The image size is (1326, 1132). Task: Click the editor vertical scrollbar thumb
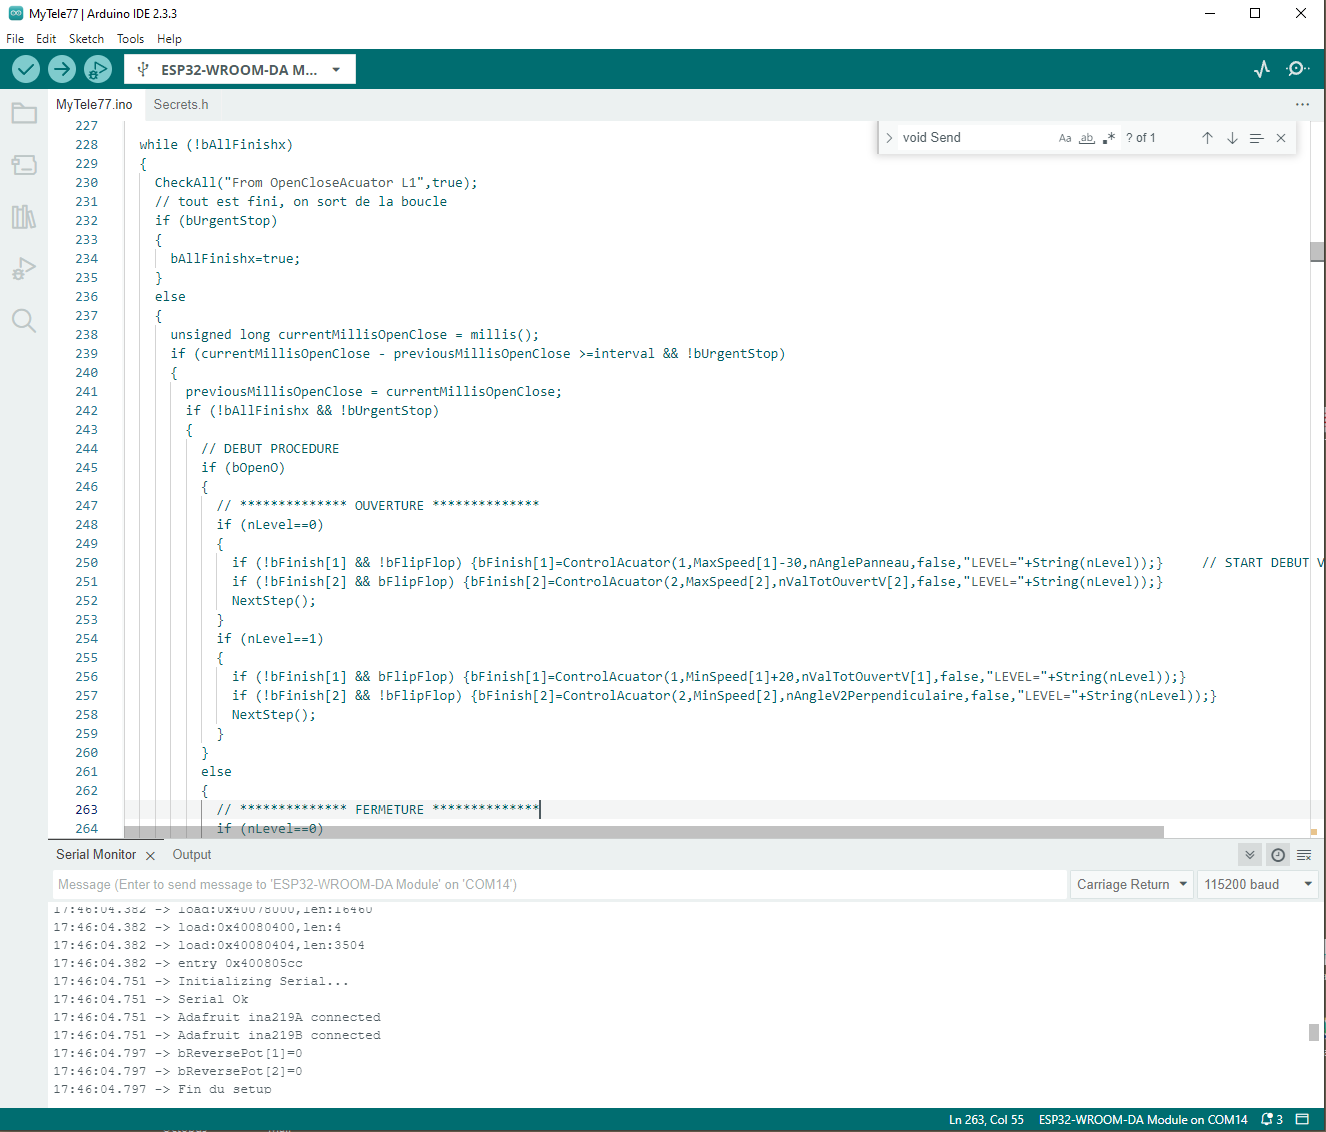(1317, 251)
